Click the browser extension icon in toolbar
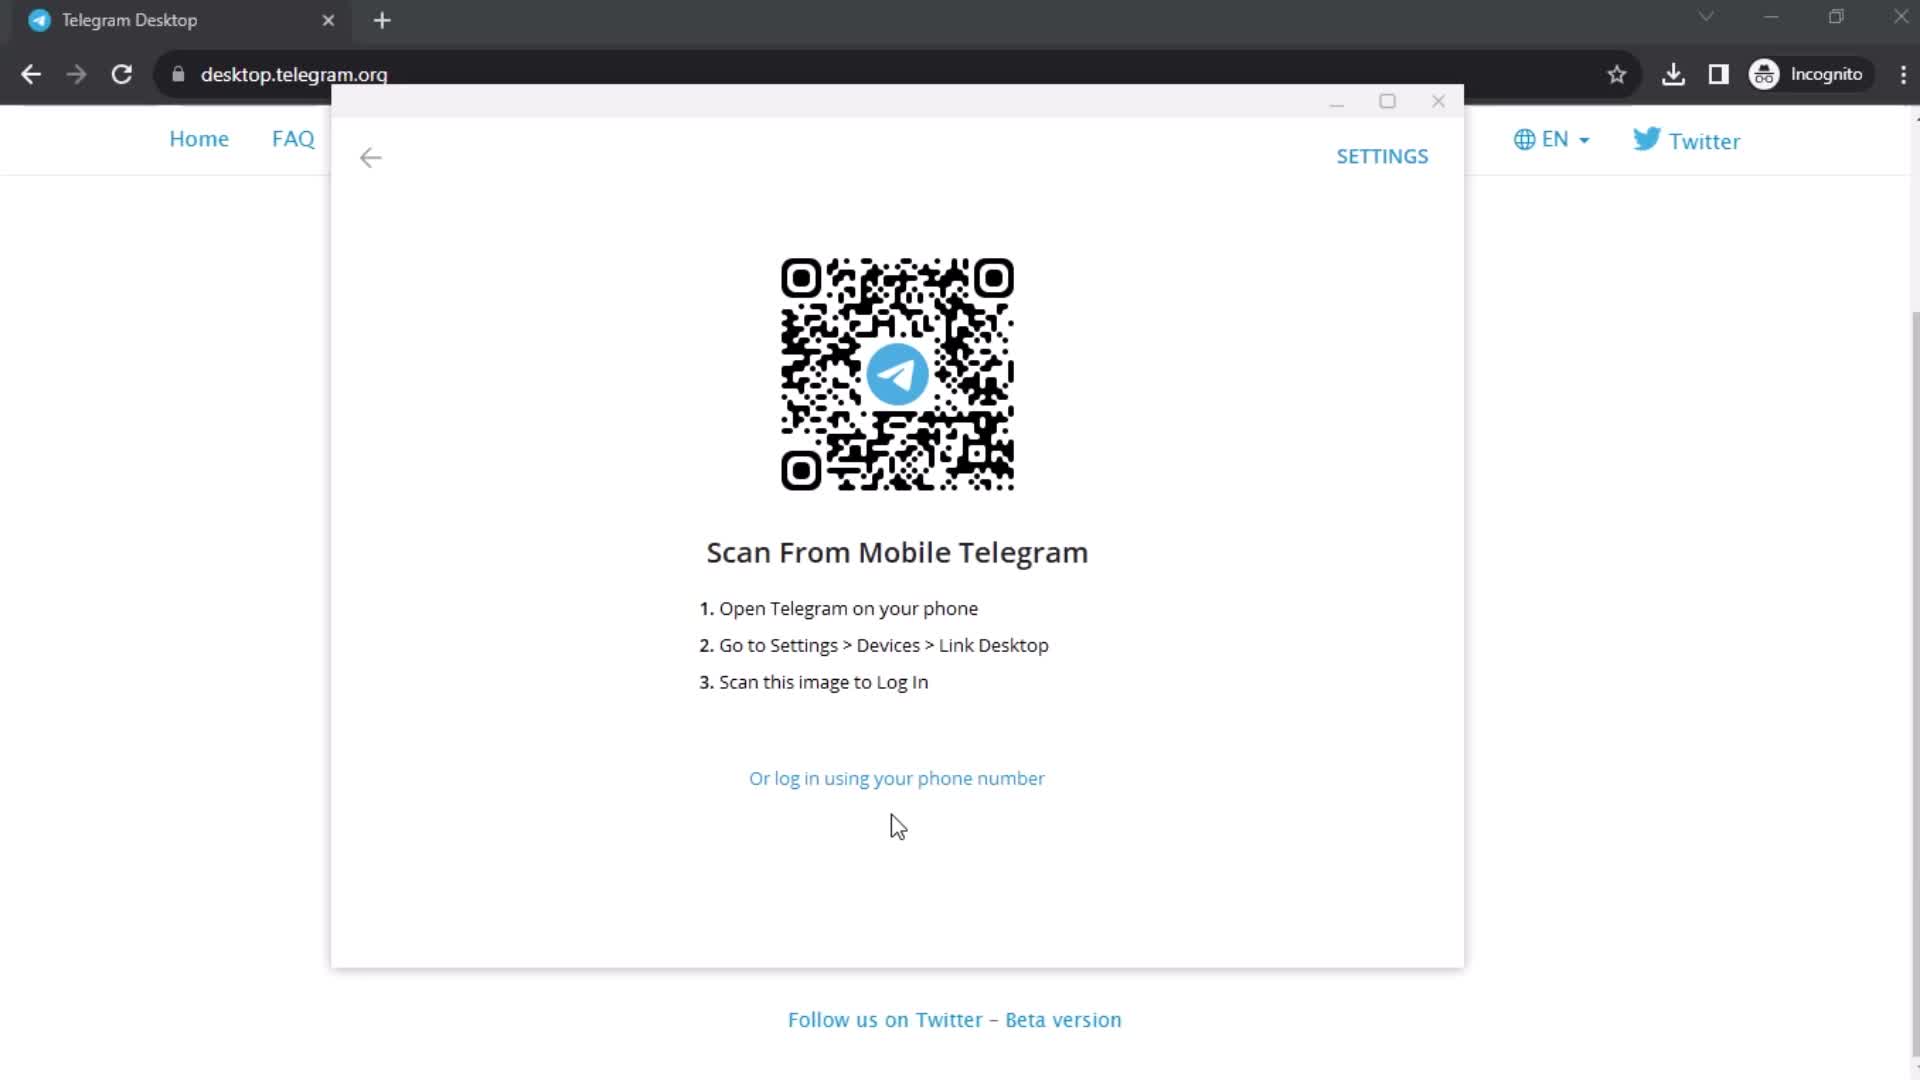 pyautogui.click(x=1718, y=74)
